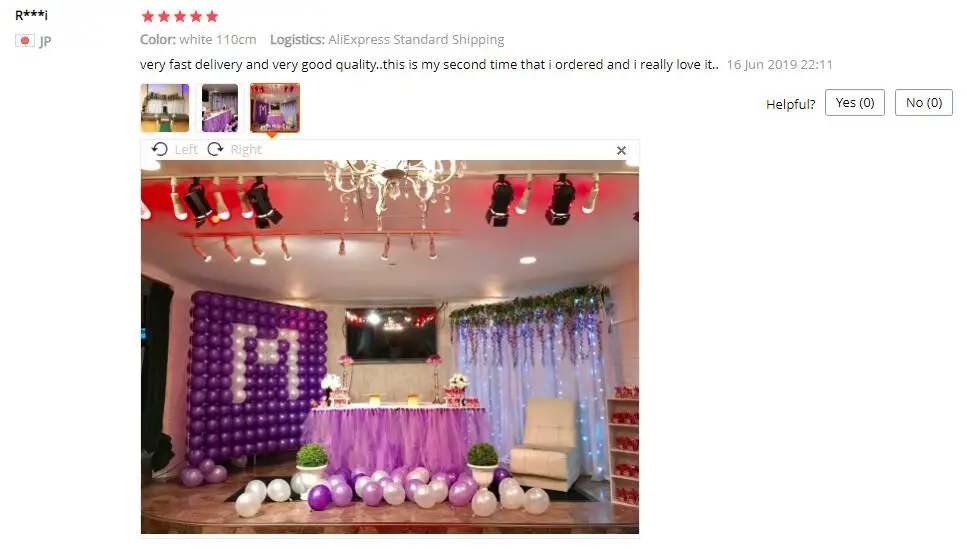Open the second review thumbnail
The width and height of the screenshot is (967, 549).
pos(220,108)
